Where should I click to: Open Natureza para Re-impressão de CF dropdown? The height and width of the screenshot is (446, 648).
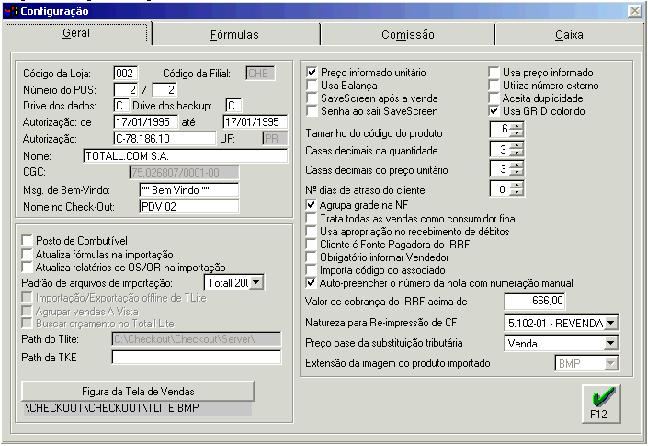pyautogui.click(x=611, y=322)
